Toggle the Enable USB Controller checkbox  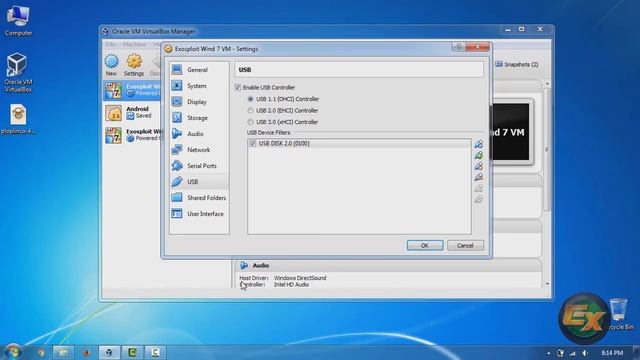tap(238, 87)
